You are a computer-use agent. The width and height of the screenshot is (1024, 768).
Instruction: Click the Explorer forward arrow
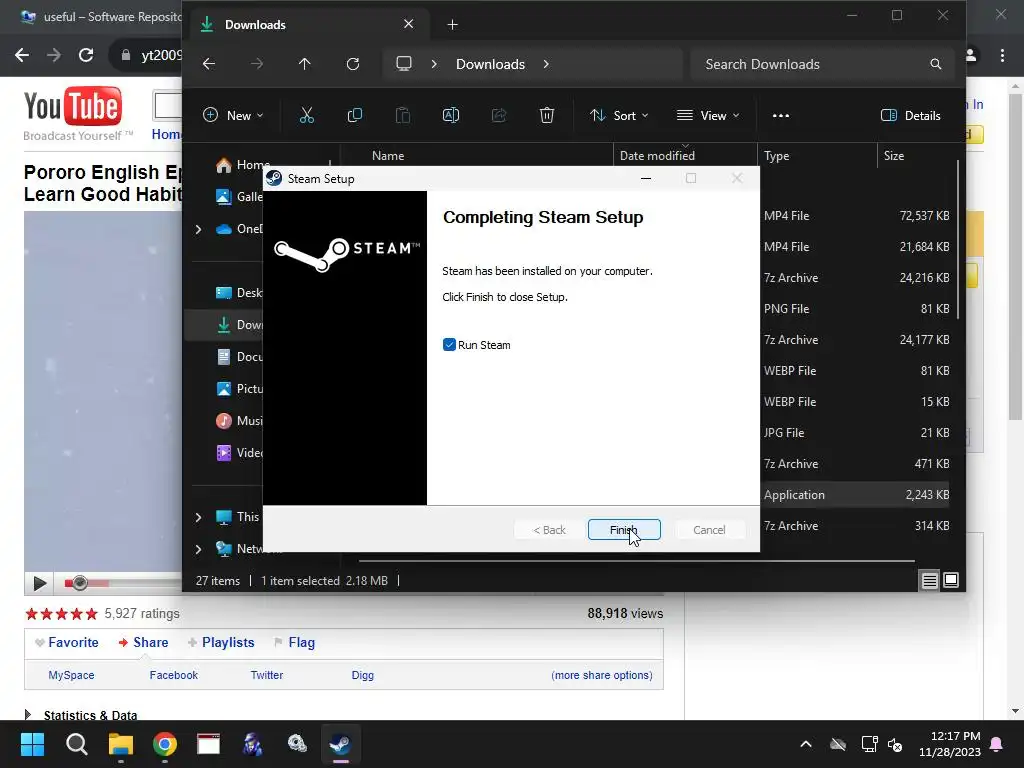coord(257,64)
